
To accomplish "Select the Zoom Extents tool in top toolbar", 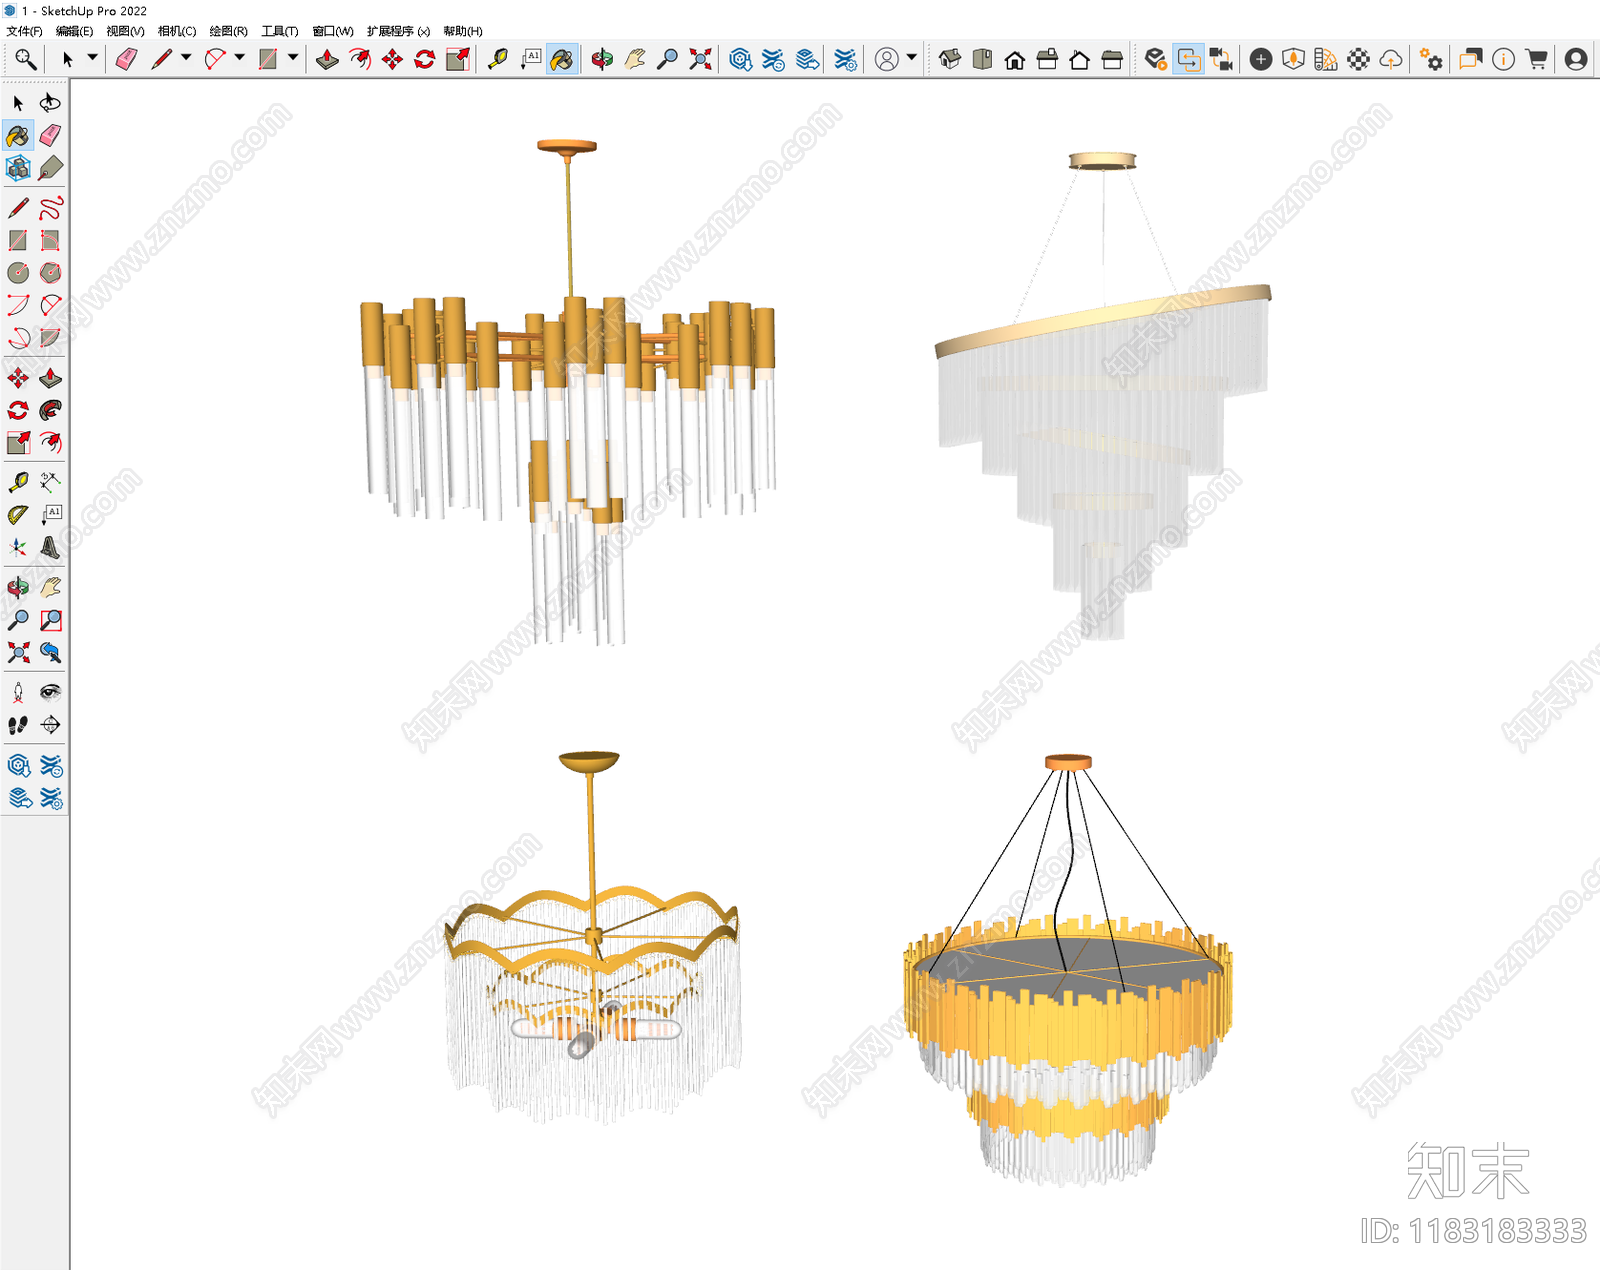I will click(x=700, y=60).
